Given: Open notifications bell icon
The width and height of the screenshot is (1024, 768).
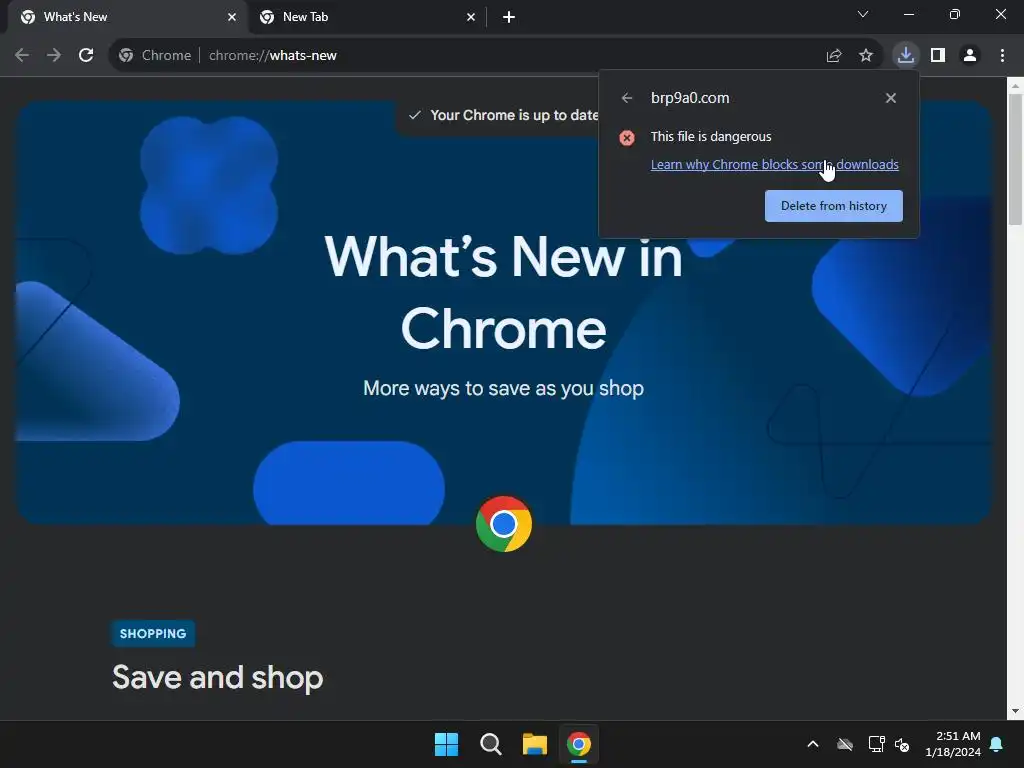Looking at the screenshot, I should click(x=997, y=744).
